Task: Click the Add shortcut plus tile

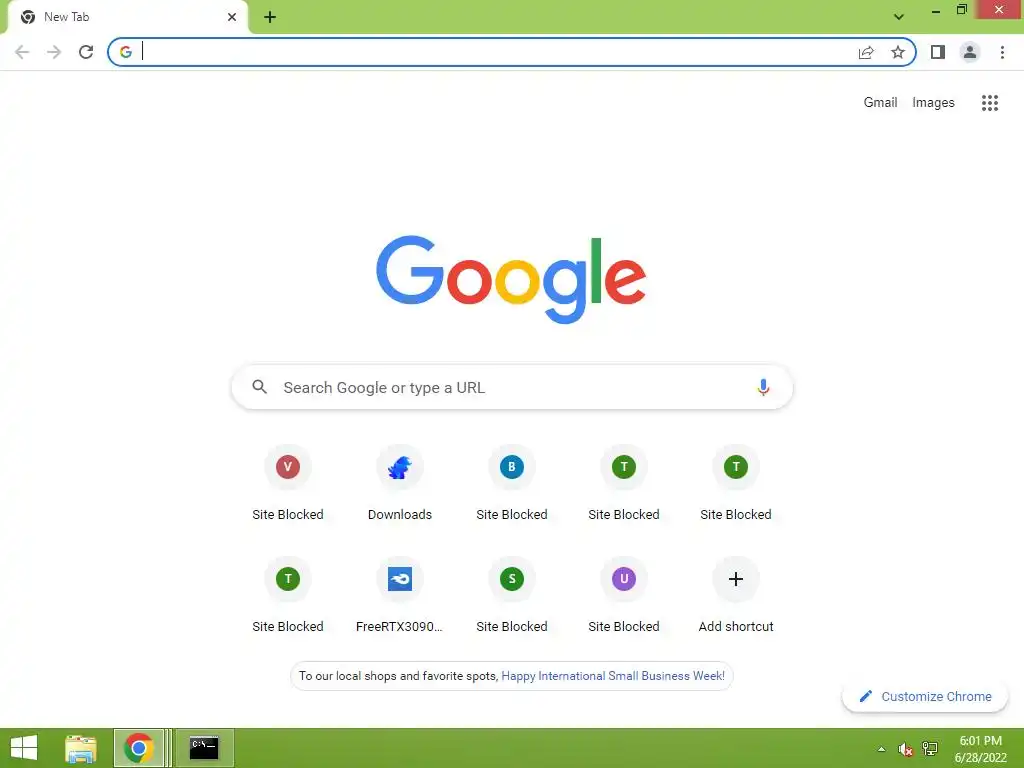Action: (736, 595)
